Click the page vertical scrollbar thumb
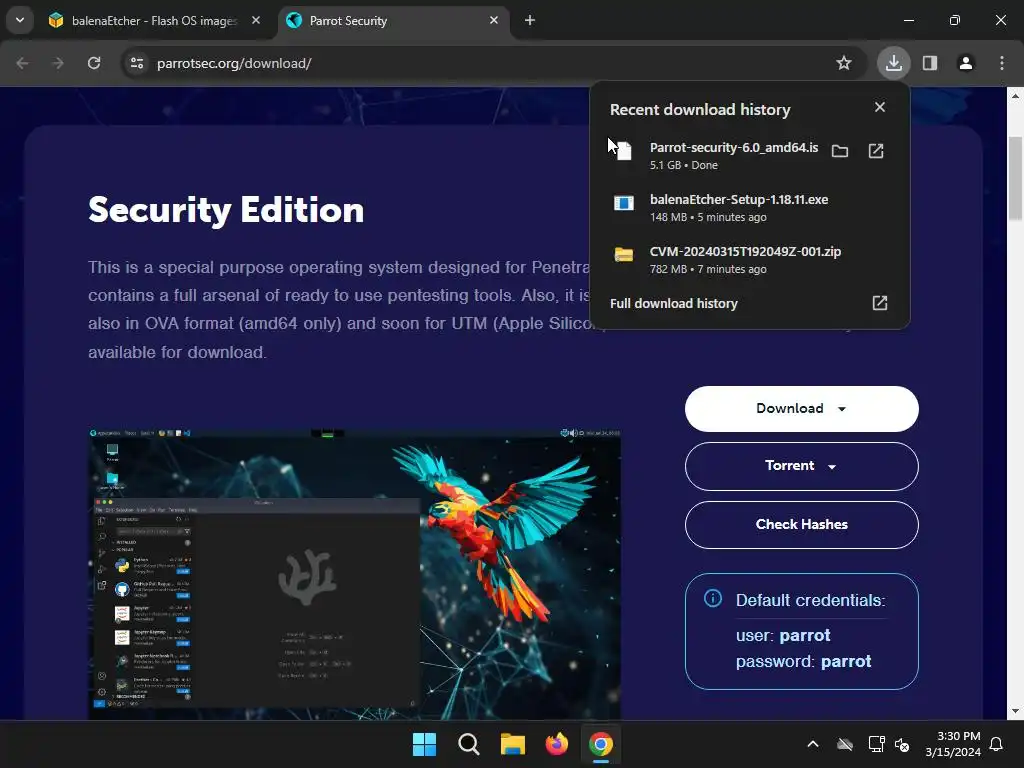Screen dimensions: 1024x768 point(1015,178)
